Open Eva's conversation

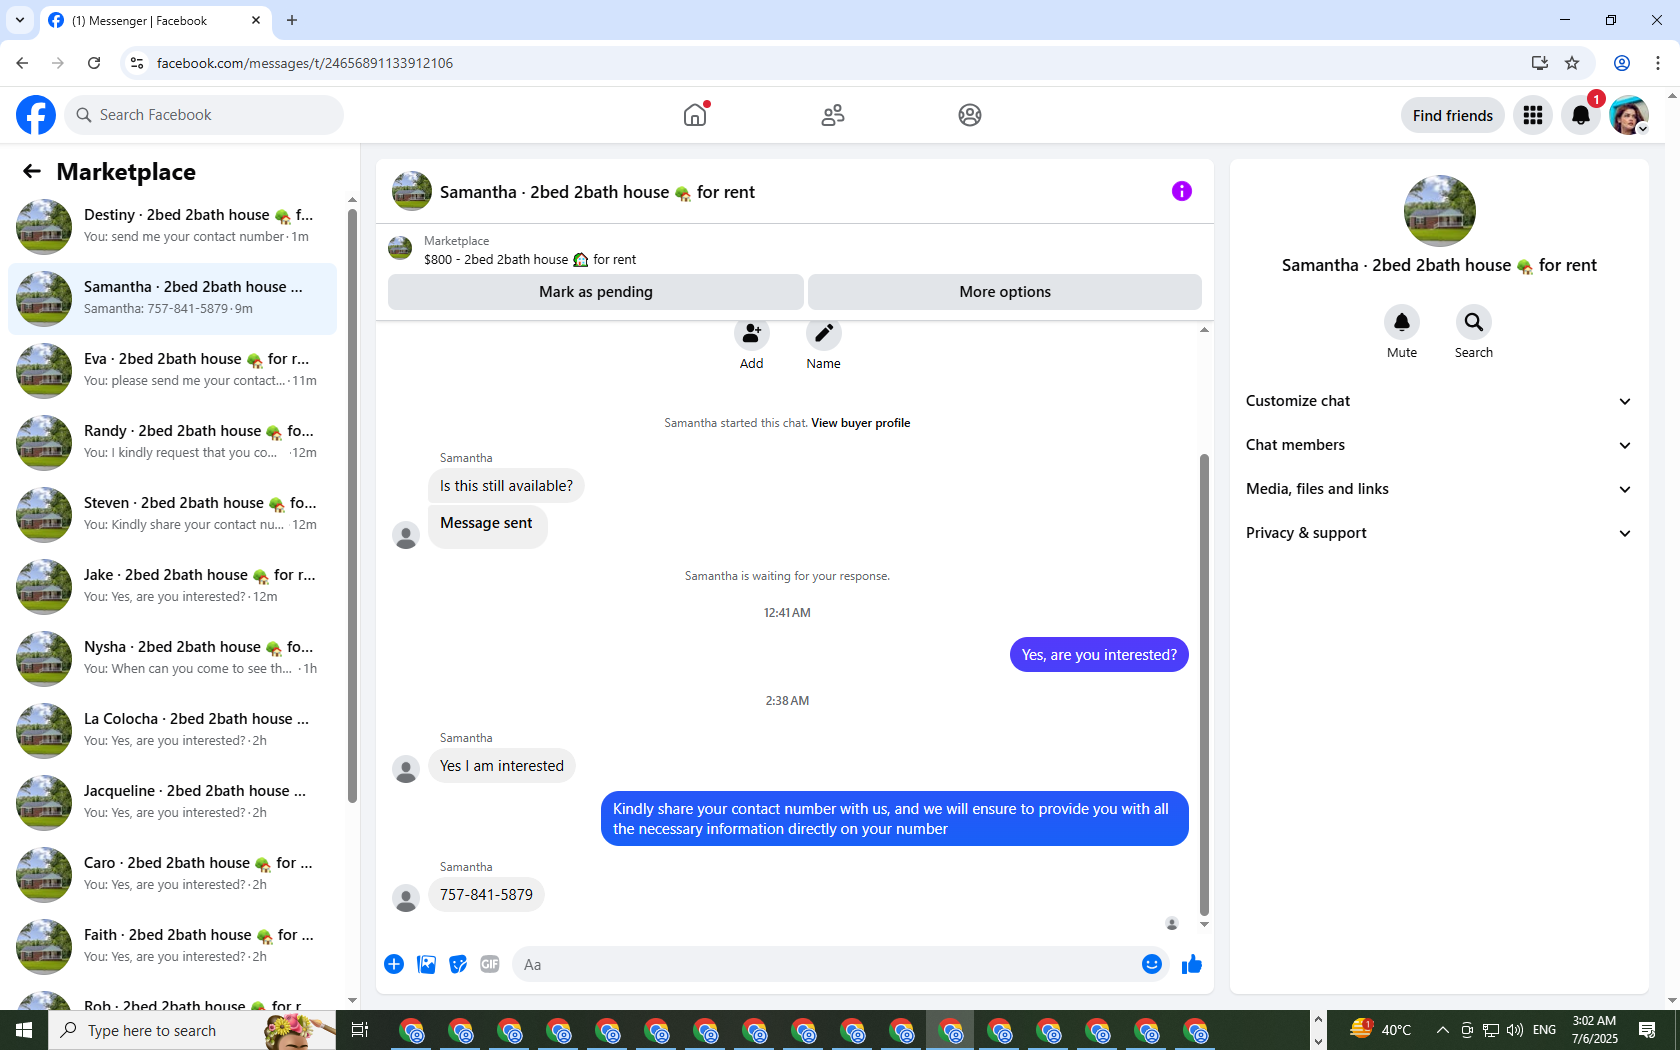(172, 371)
